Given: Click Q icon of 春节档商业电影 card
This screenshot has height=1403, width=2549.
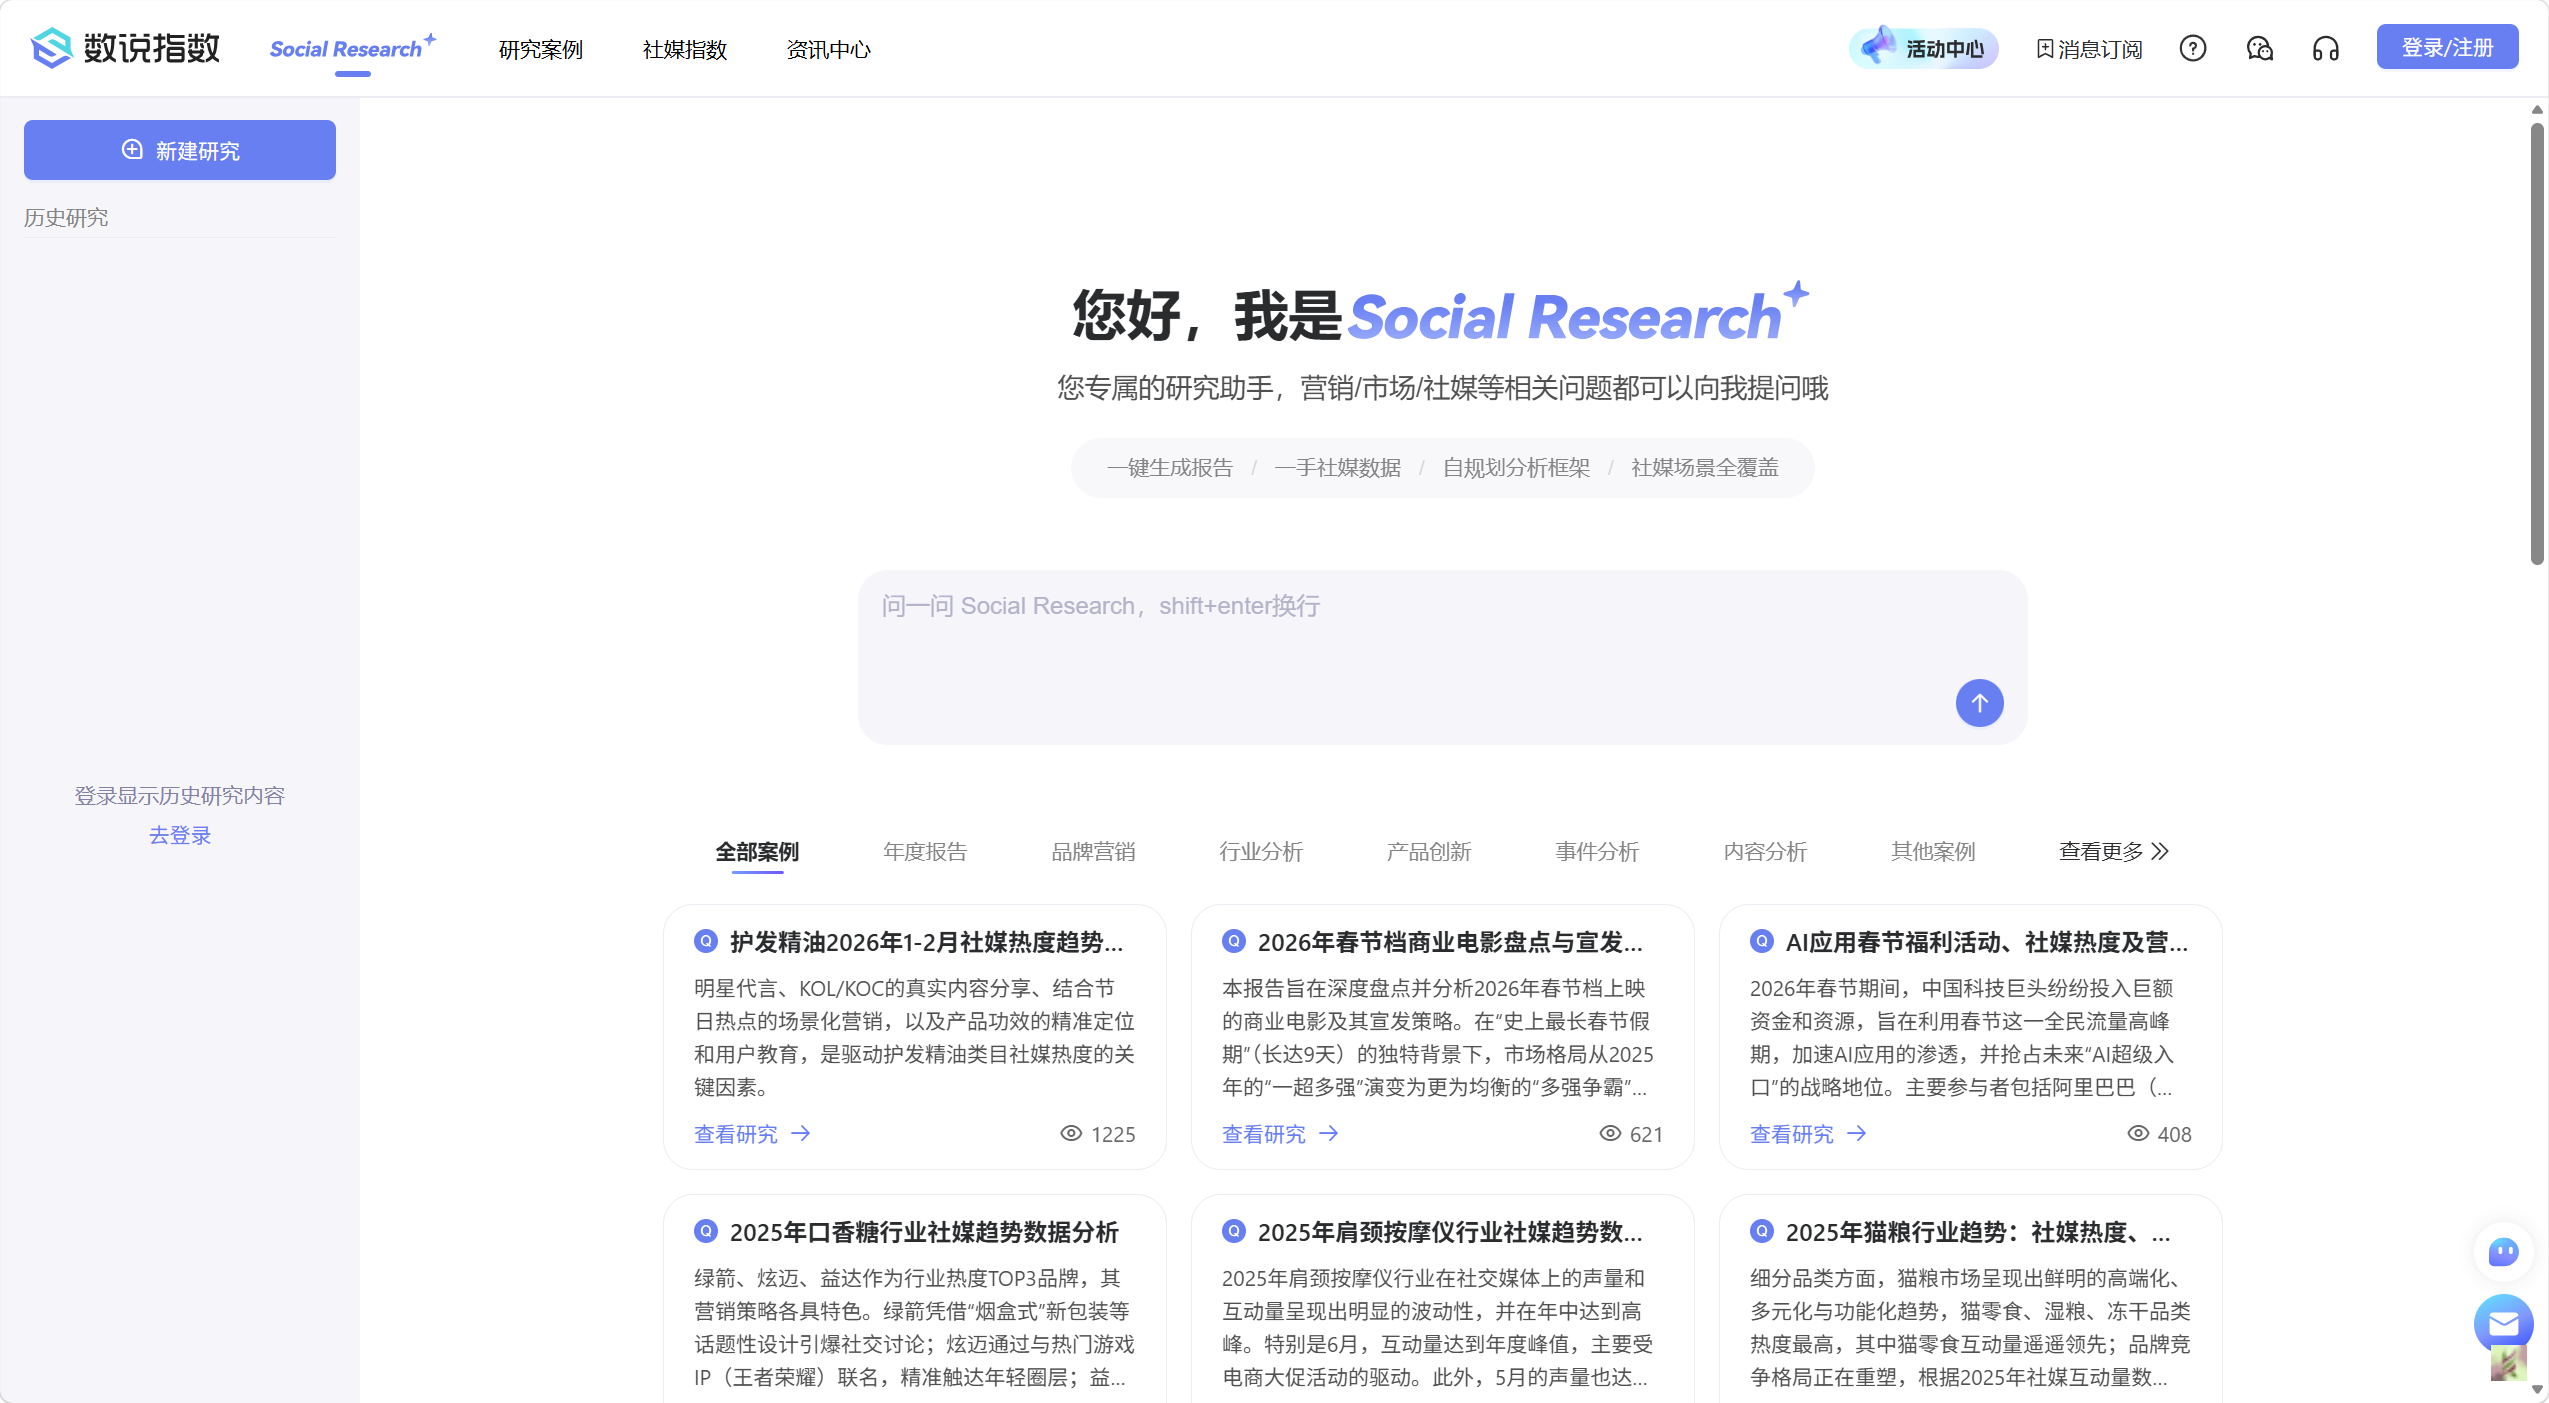Looking at the screenshot, I should pos(1234,941).
